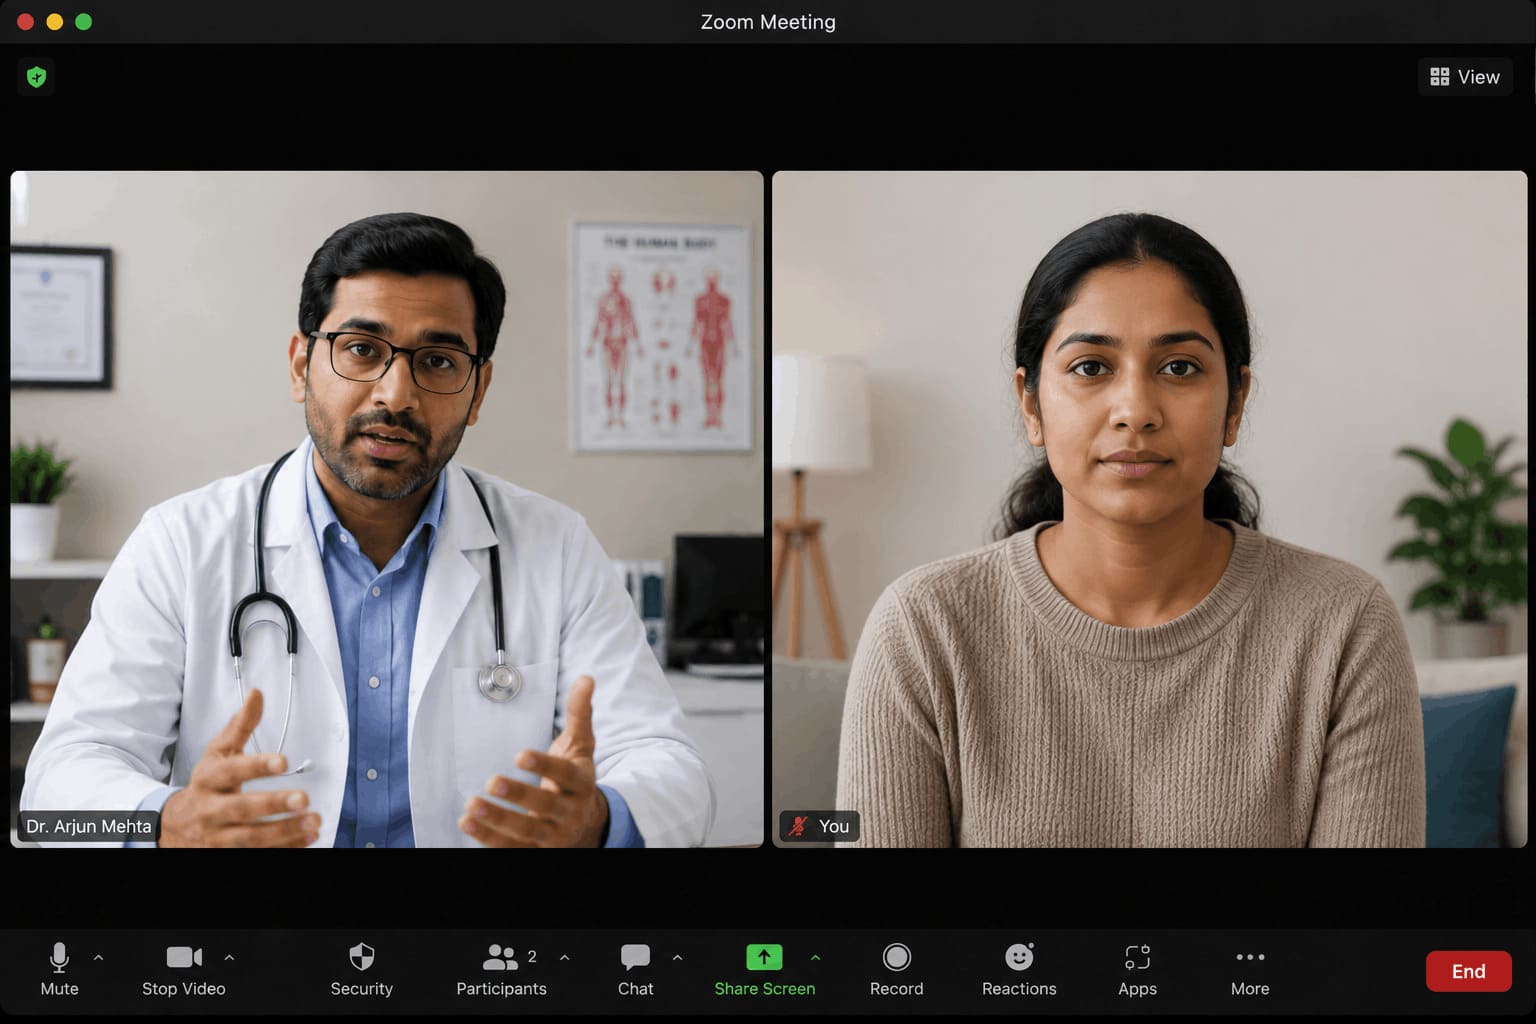
Task: Open the View layout button
Action: [1465, 77]
